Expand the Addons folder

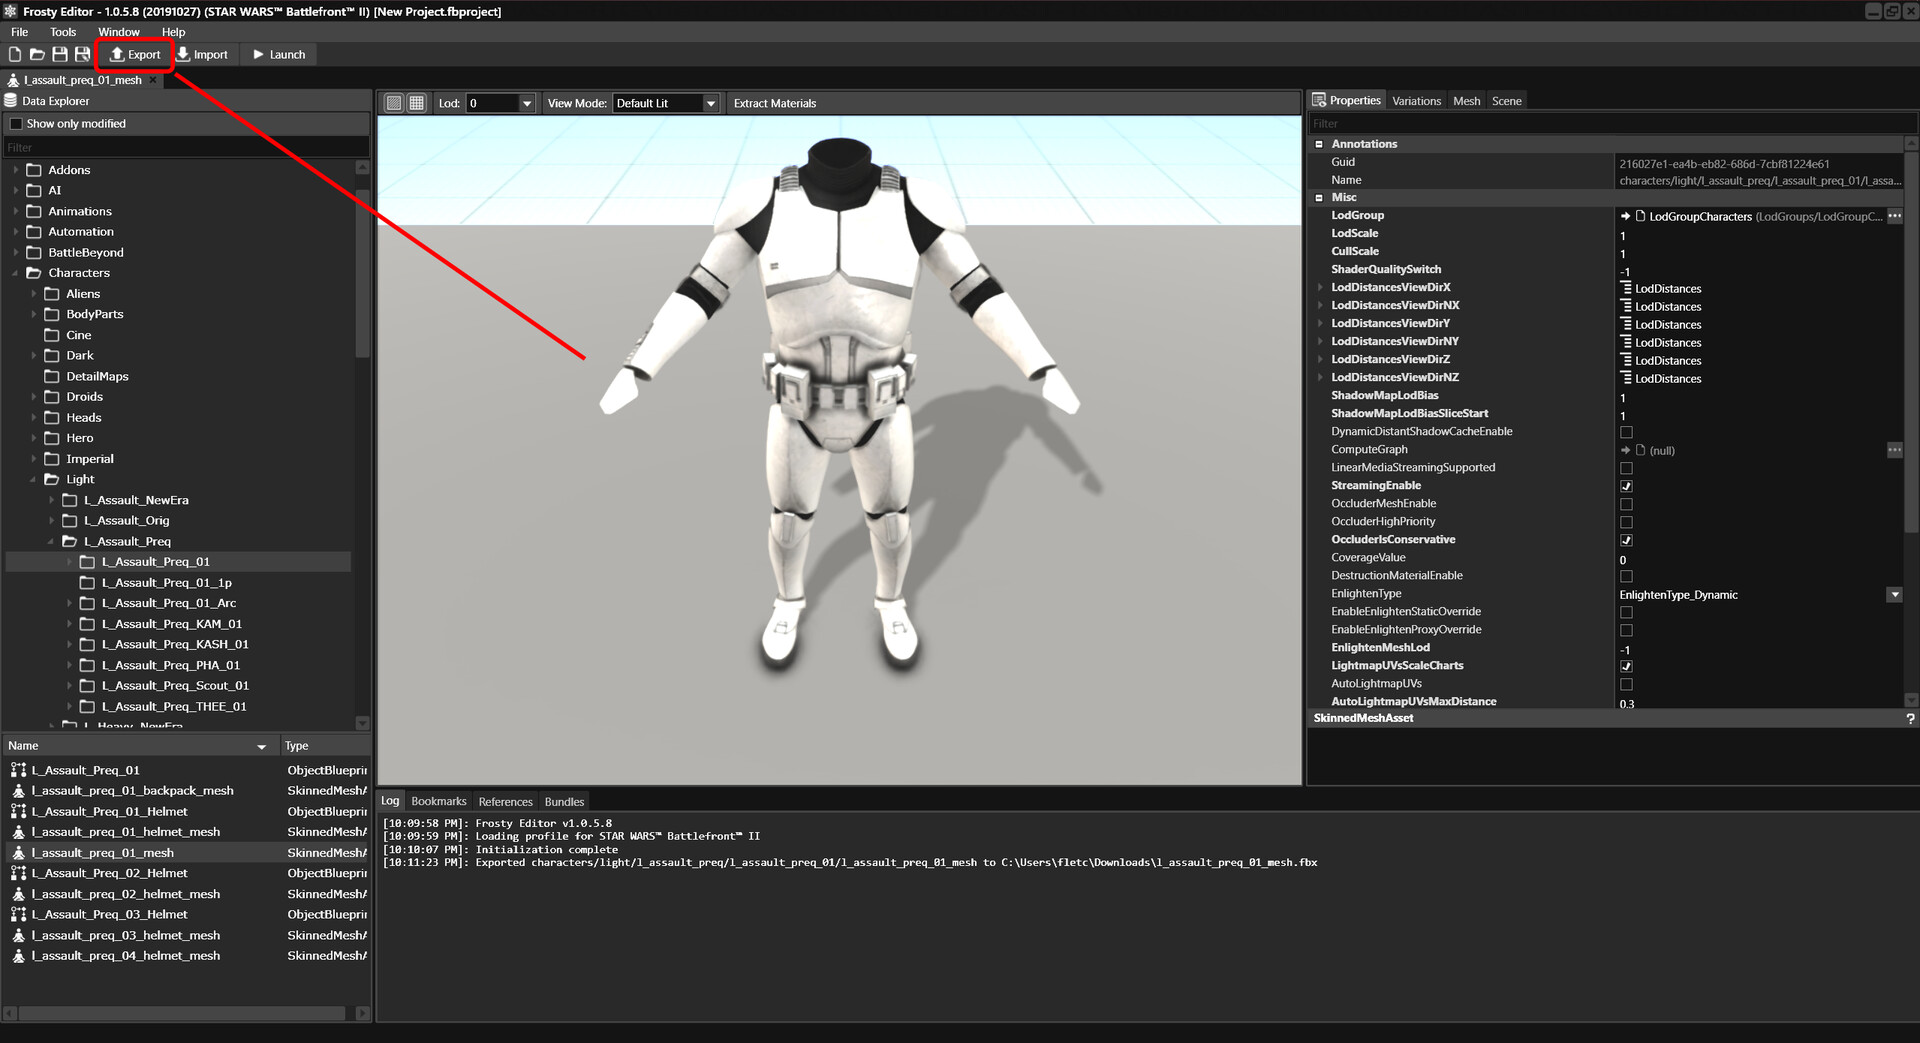15,170
